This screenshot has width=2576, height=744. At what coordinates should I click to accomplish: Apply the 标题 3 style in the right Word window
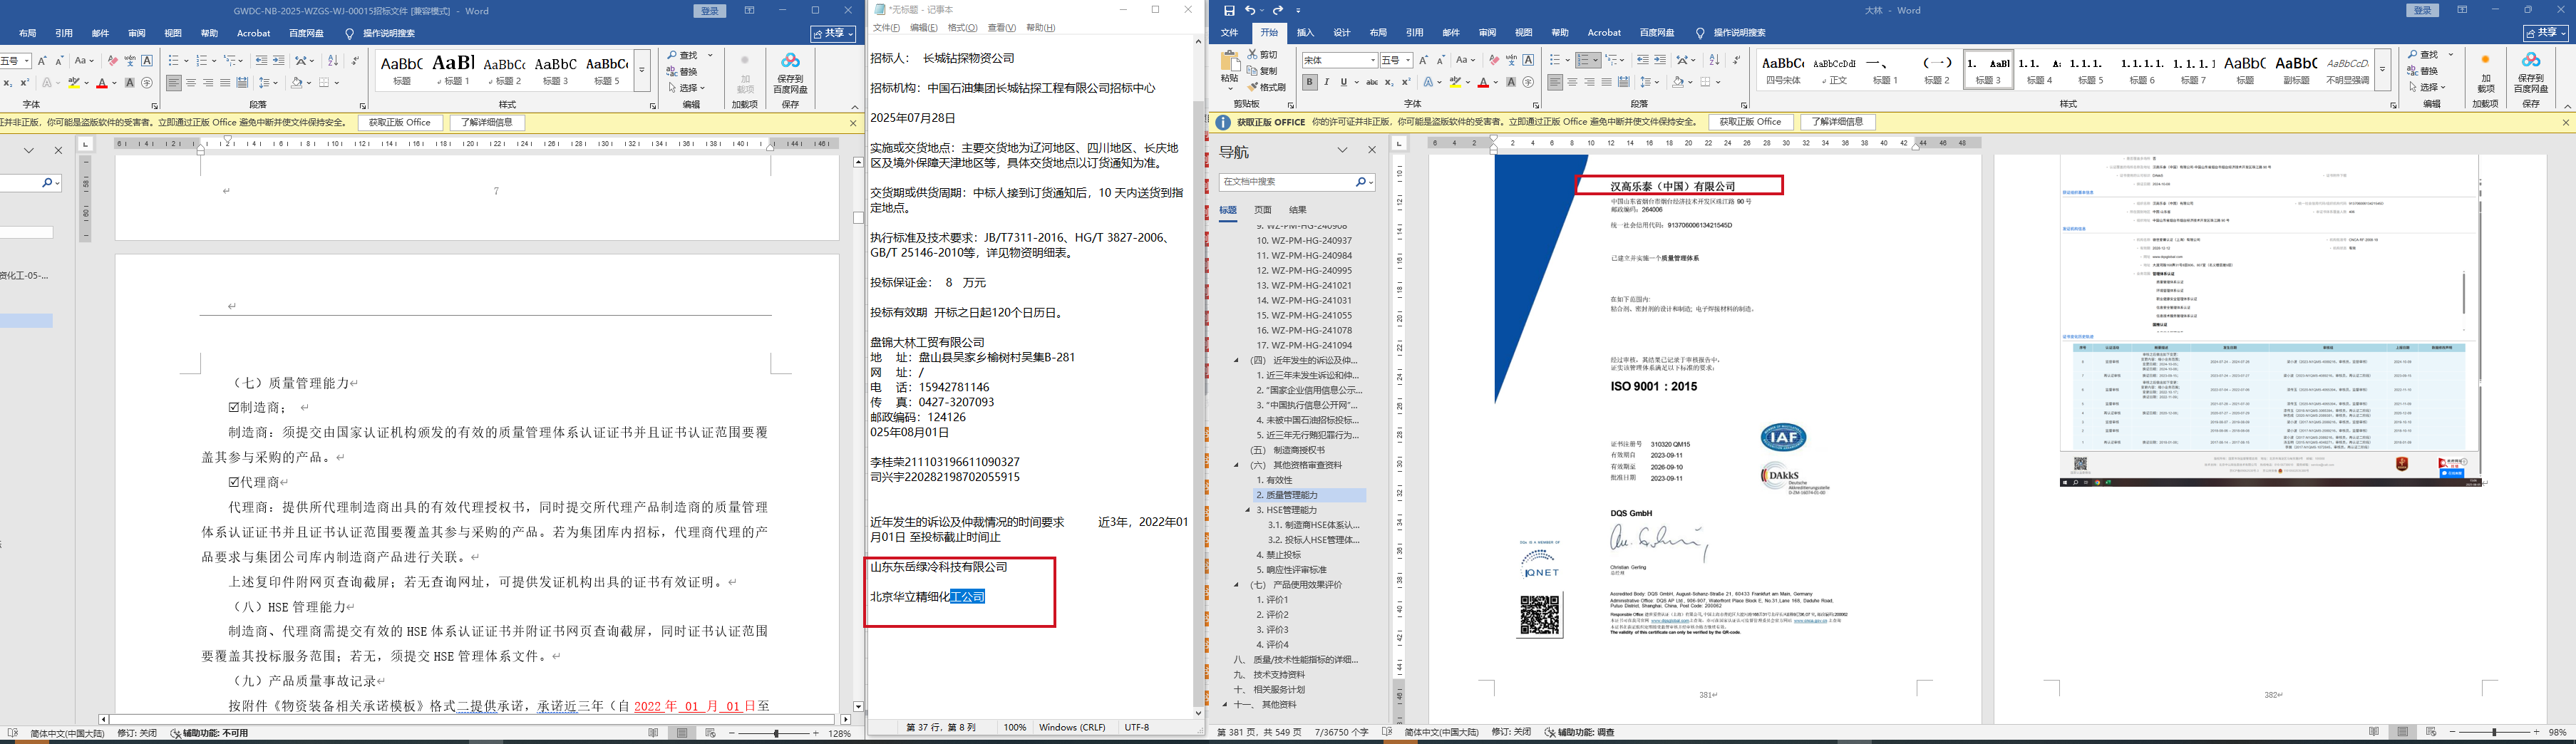click(1988, 69)
